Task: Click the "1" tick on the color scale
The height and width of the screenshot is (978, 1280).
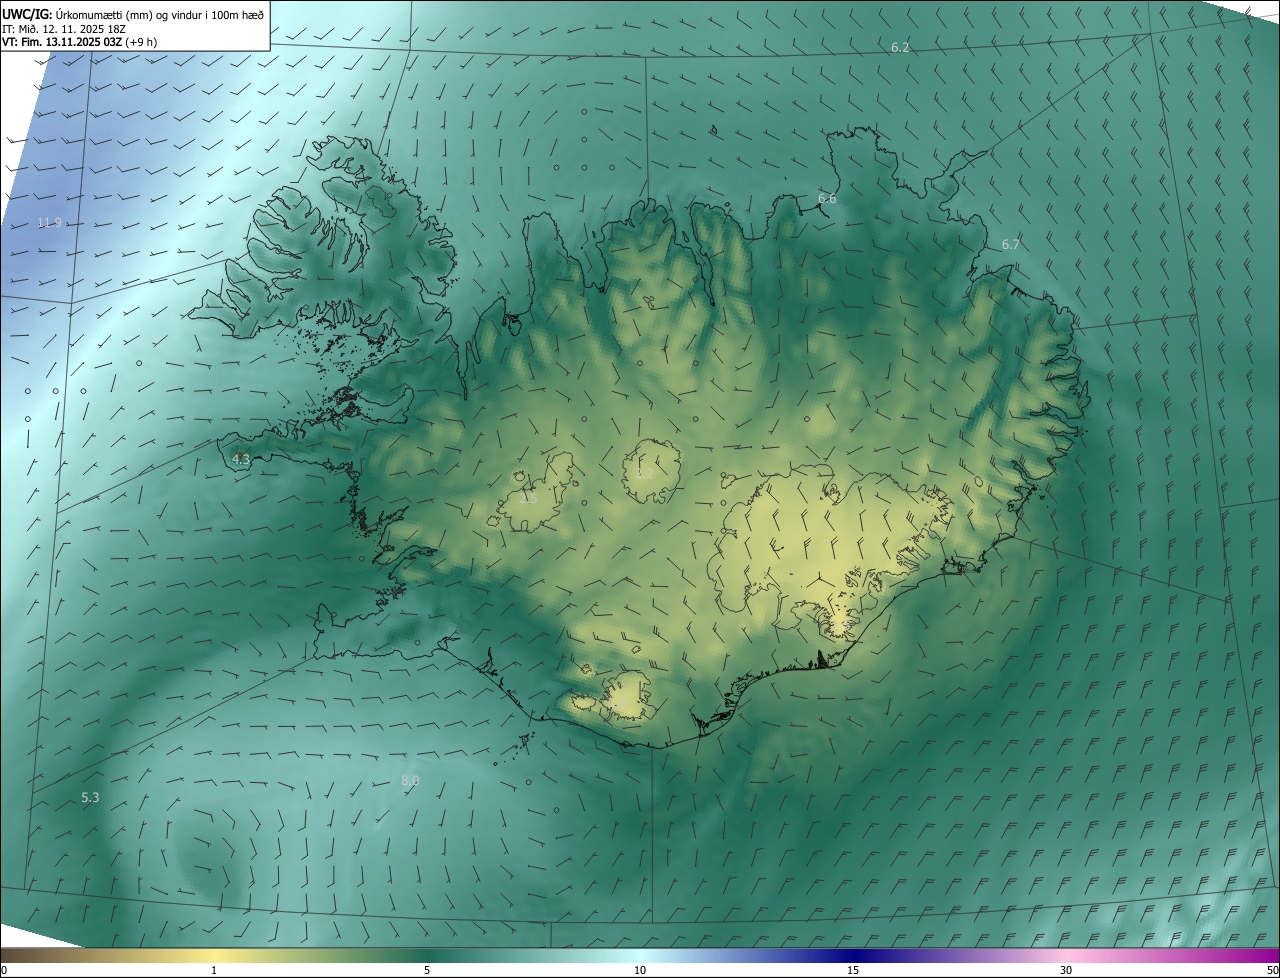Action: point(214,970)
